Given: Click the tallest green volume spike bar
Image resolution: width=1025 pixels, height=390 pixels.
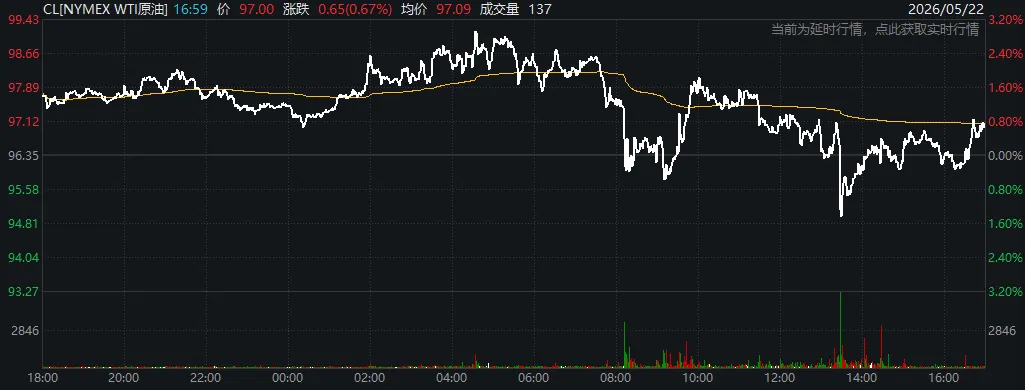Looking at the screenshot, I should [841, 329].
